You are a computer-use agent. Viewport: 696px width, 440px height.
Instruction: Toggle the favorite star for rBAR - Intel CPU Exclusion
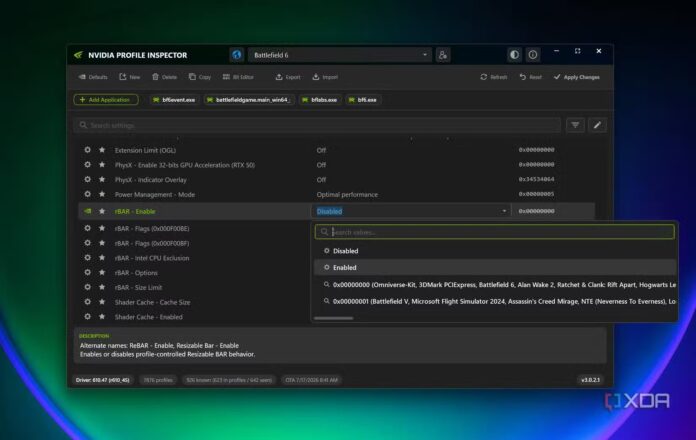[102, 258]
